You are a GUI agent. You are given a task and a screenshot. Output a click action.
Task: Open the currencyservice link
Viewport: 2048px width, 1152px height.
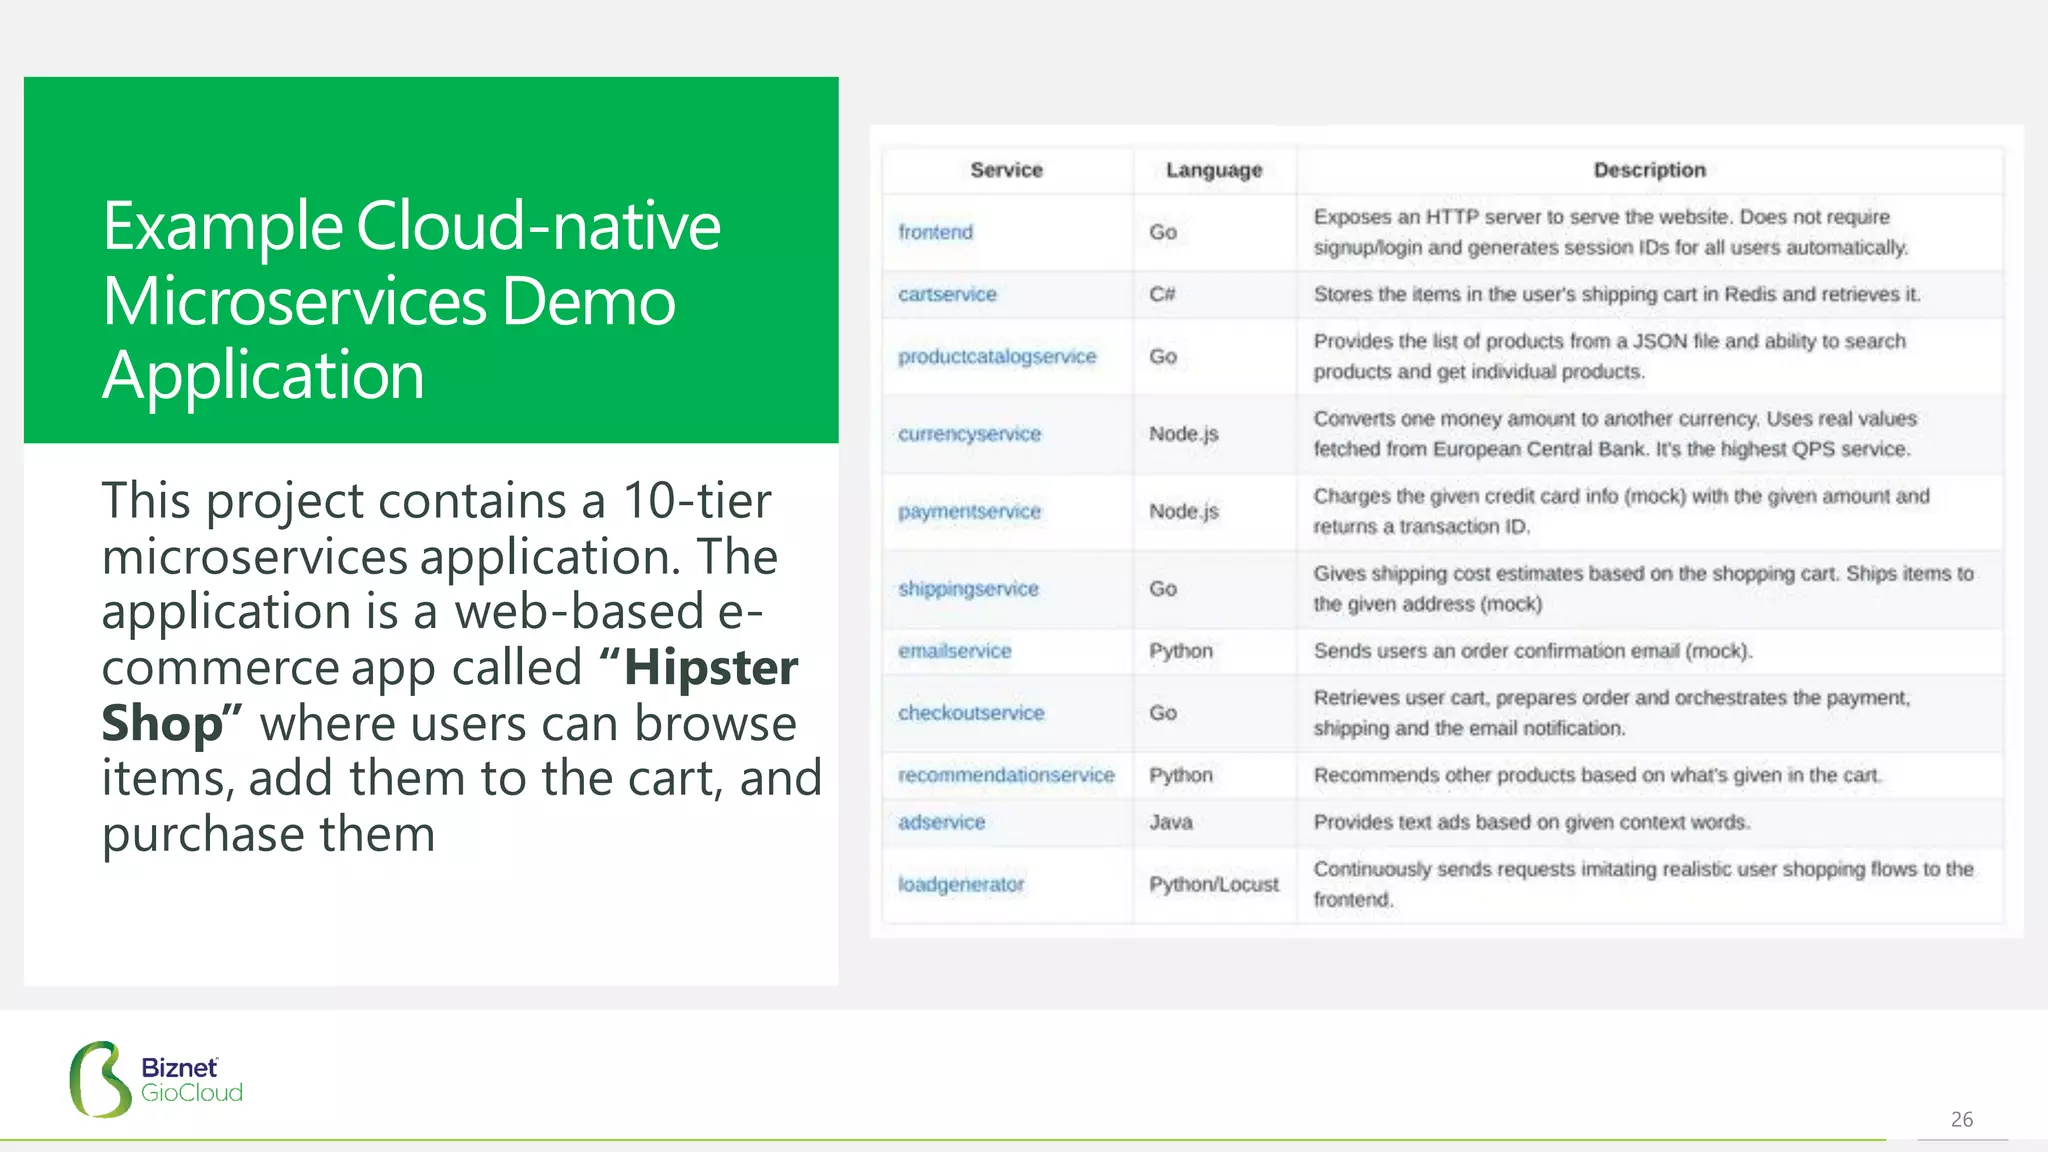969,434
